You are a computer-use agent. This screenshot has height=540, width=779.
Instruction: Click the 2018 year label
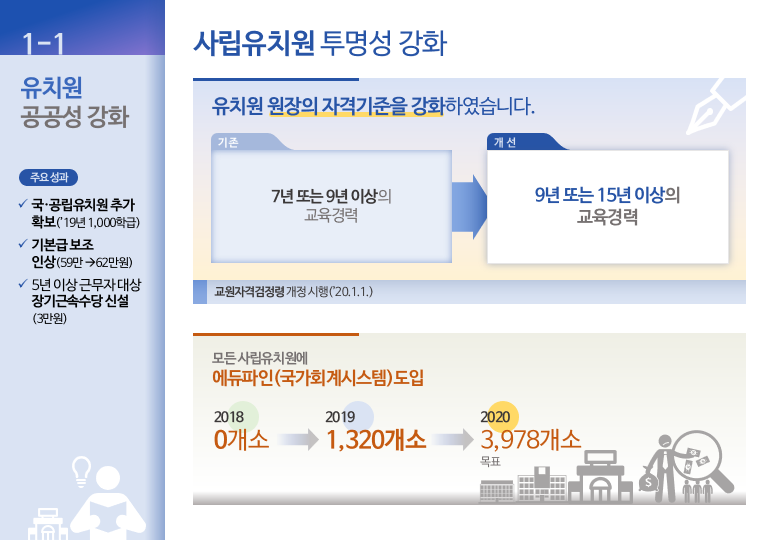[x=229, y=416]
